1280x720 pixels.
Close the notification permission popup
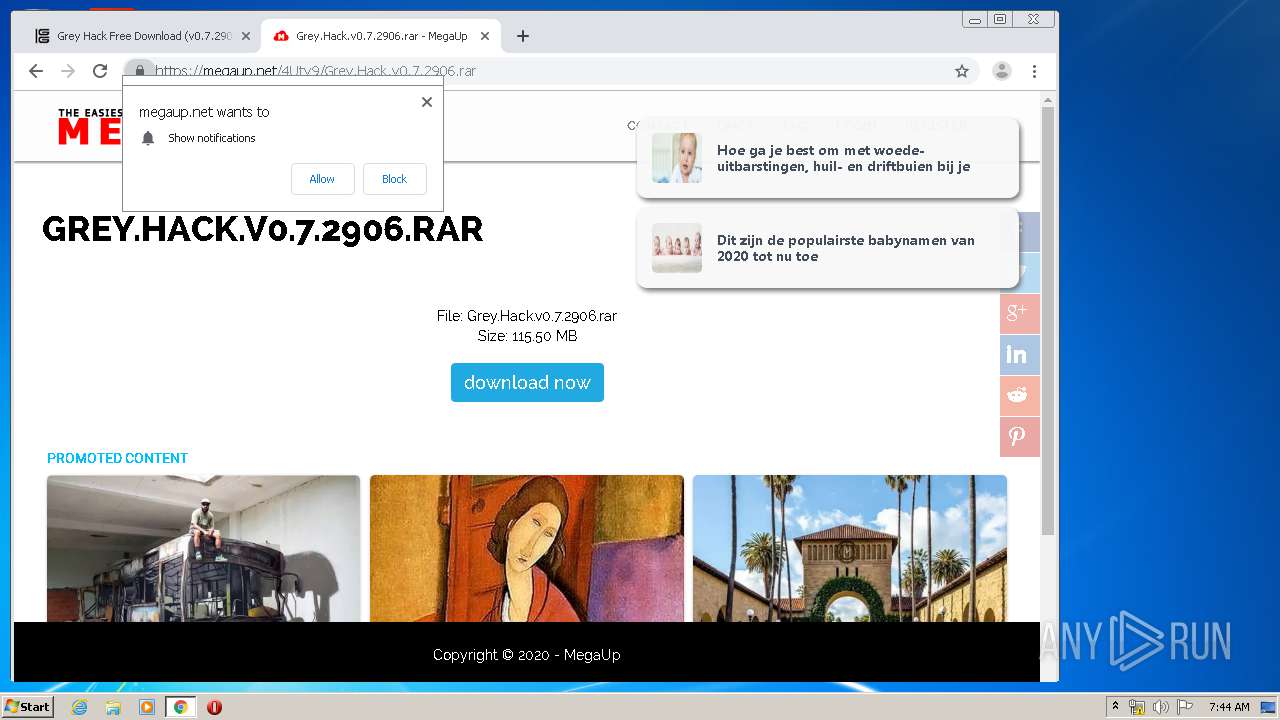tap(427, 102)
